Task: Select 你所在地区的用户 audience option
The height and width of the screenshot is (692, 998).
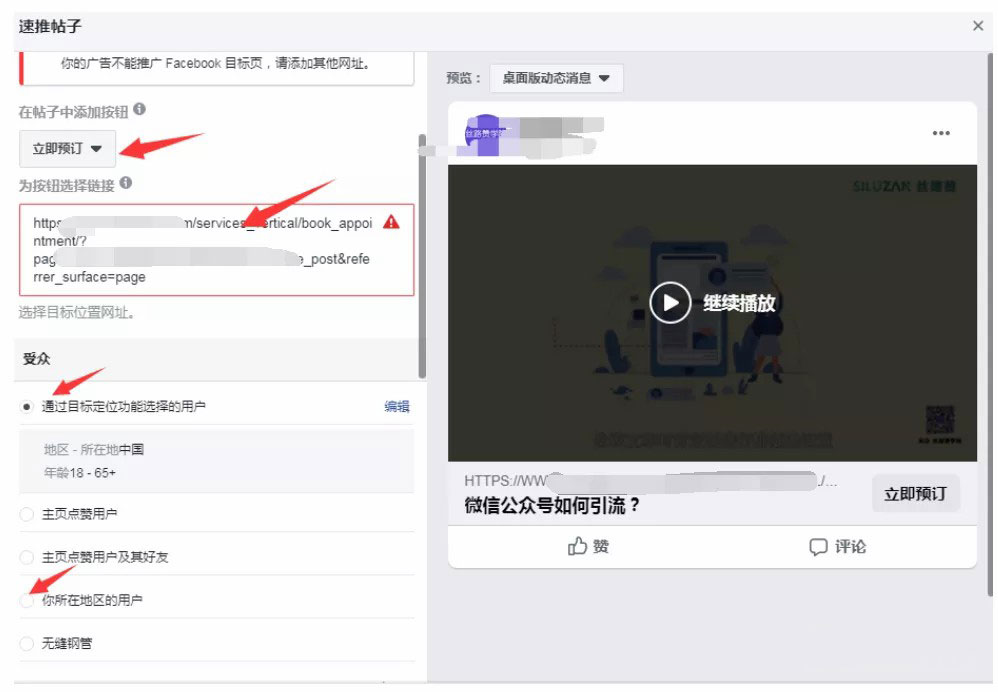Action: (x=27, y=601)
